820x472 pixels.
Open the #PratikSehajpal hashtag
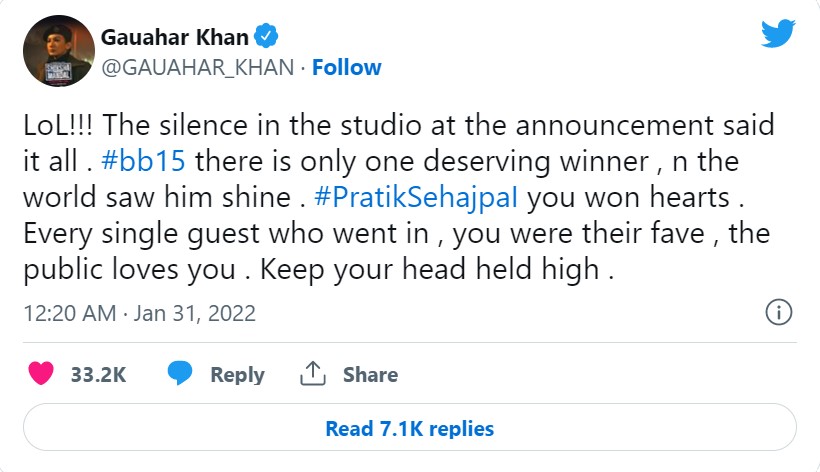pos(416,197)
